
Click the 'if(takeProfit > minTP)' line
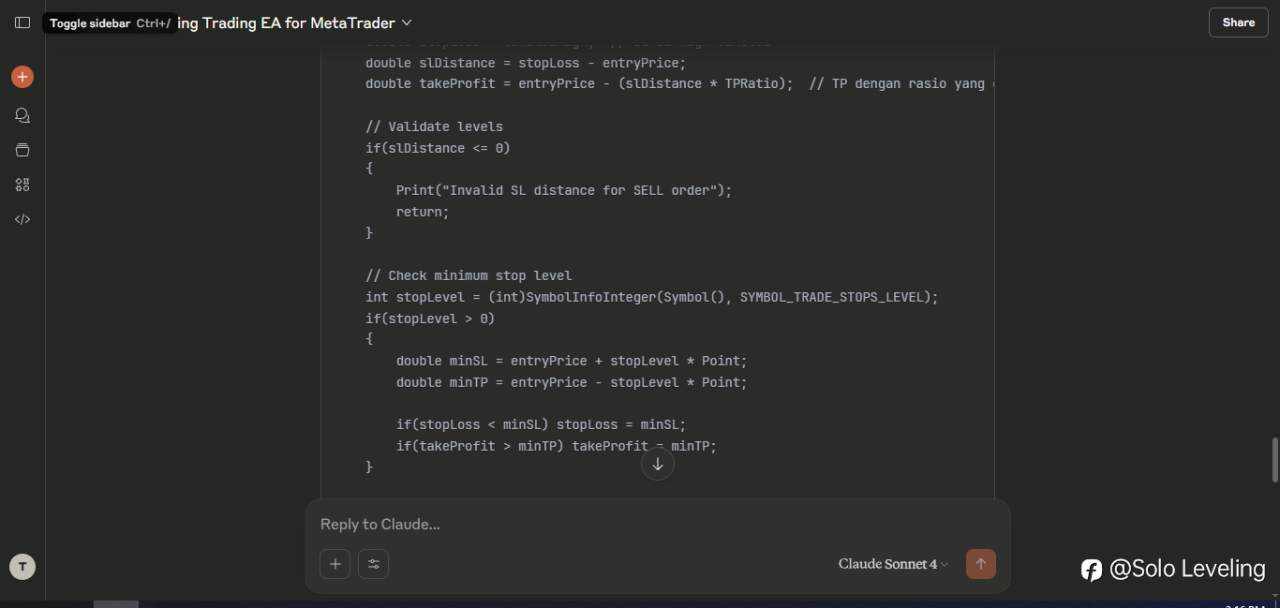556,446
